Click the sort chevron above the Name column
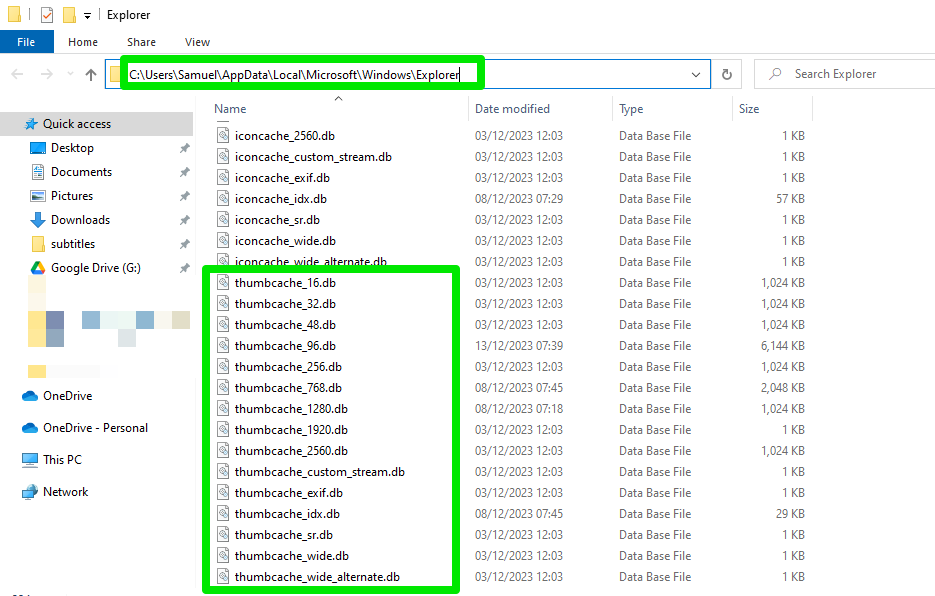Viewport: 935px width, 596px height. [x=337, y=99]
